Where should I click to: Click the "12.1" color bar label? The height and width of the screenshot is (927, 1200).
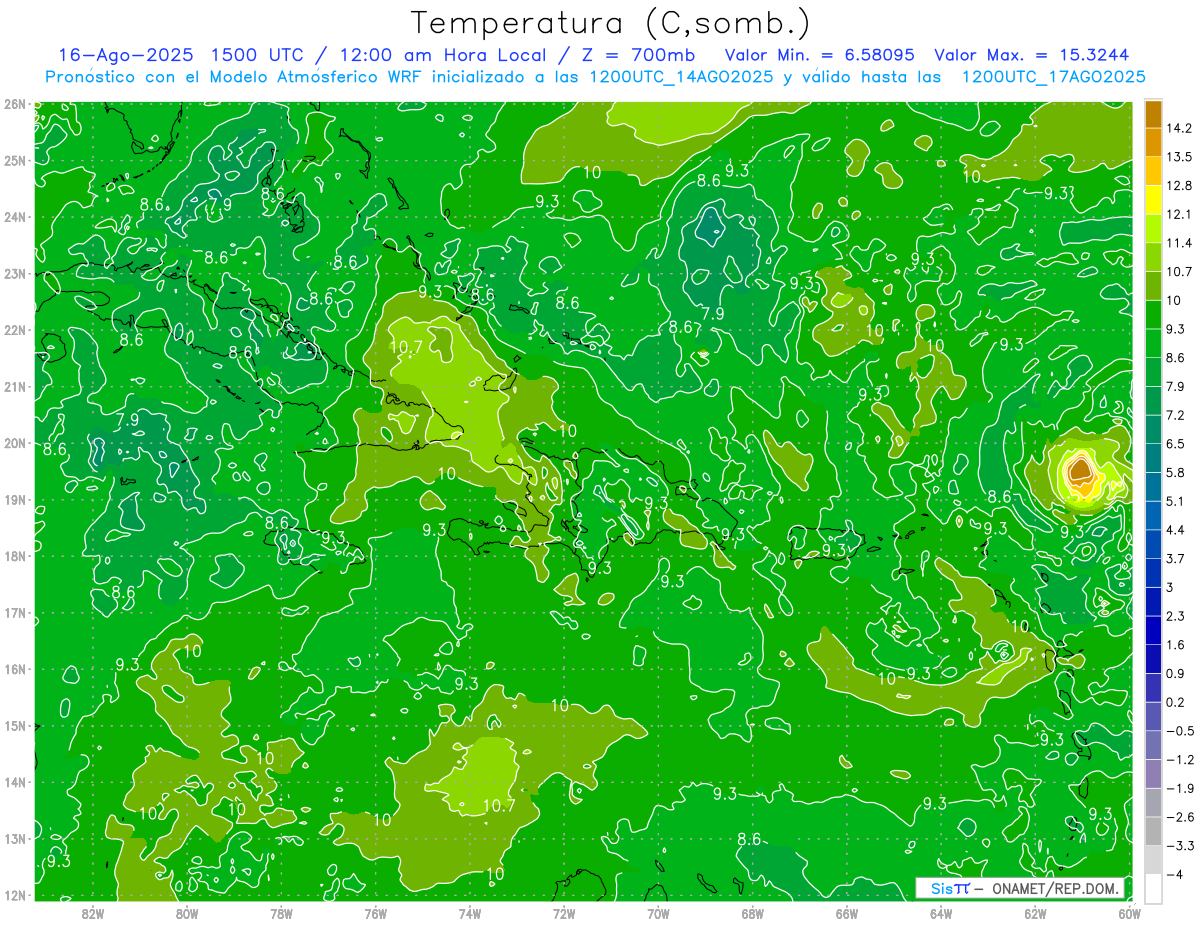[1179, 214]
